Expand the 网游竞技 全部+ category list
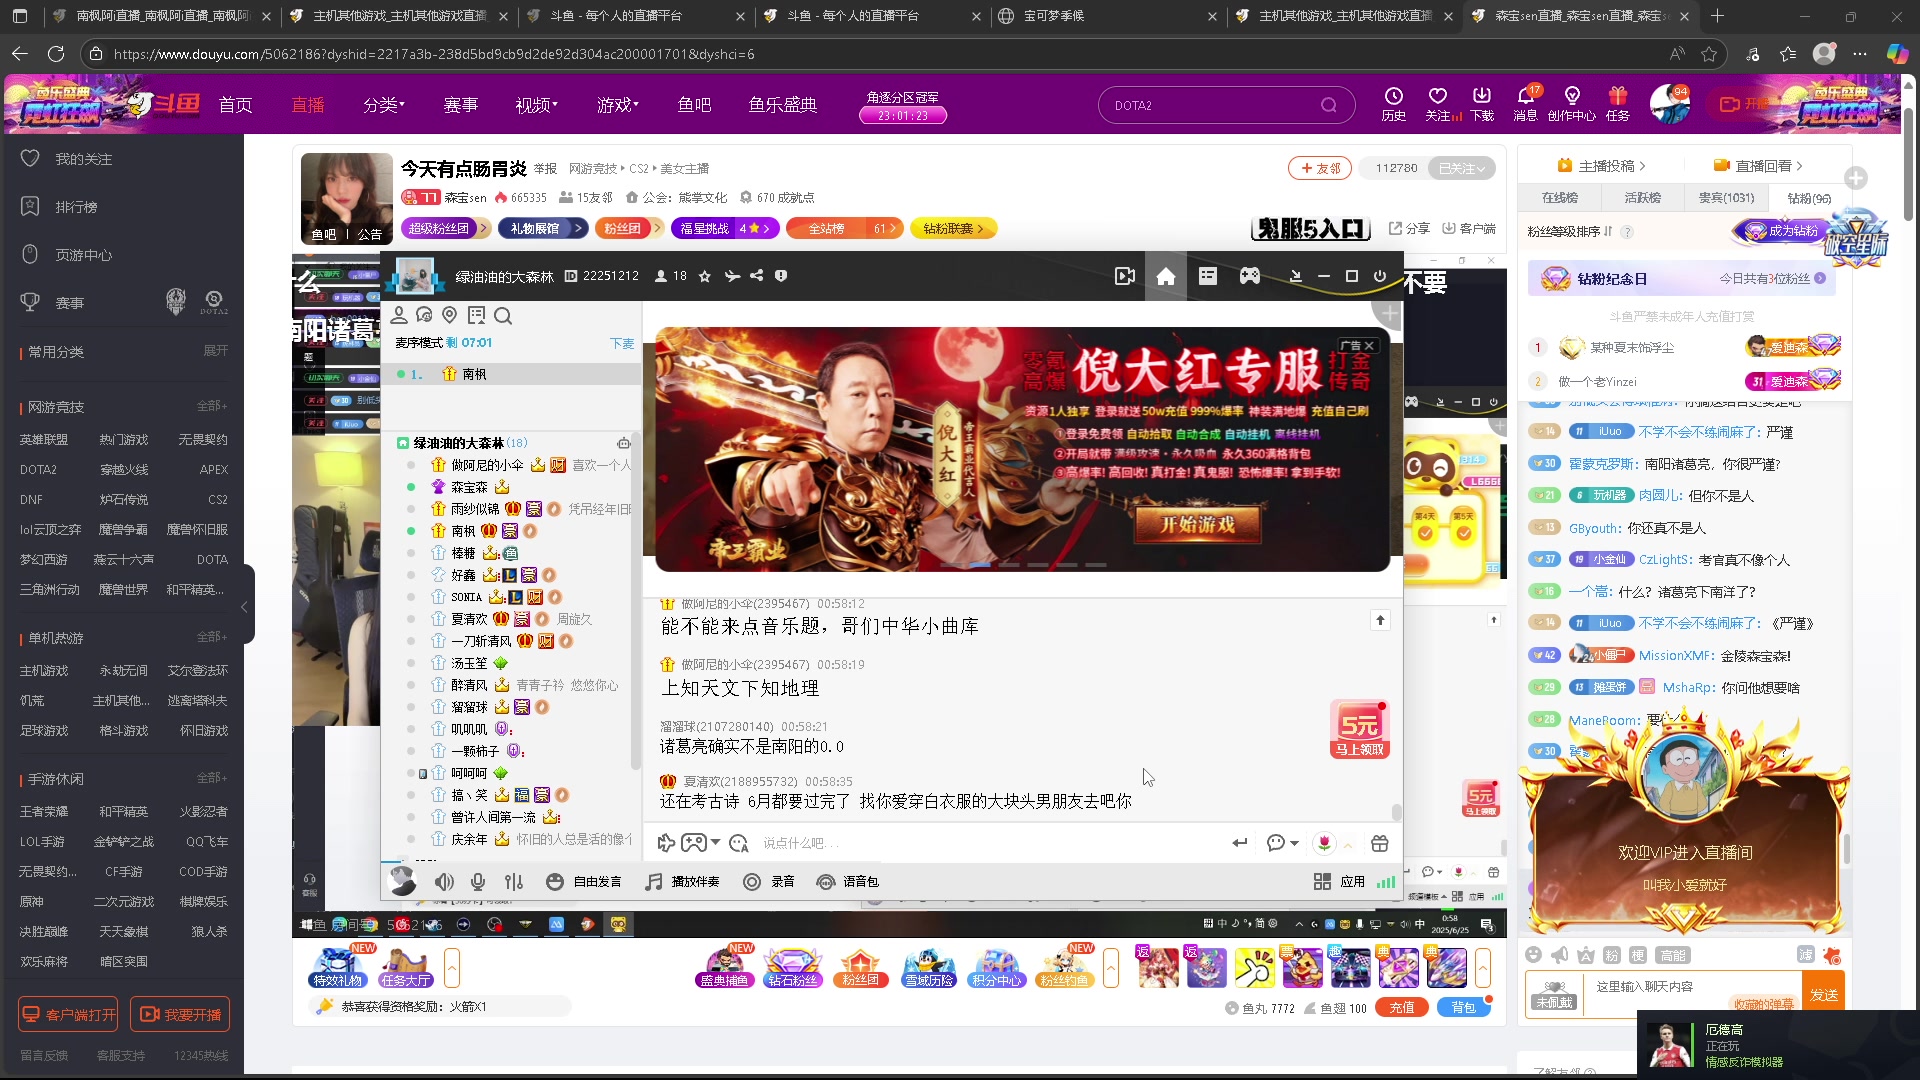 pos(212,406)
